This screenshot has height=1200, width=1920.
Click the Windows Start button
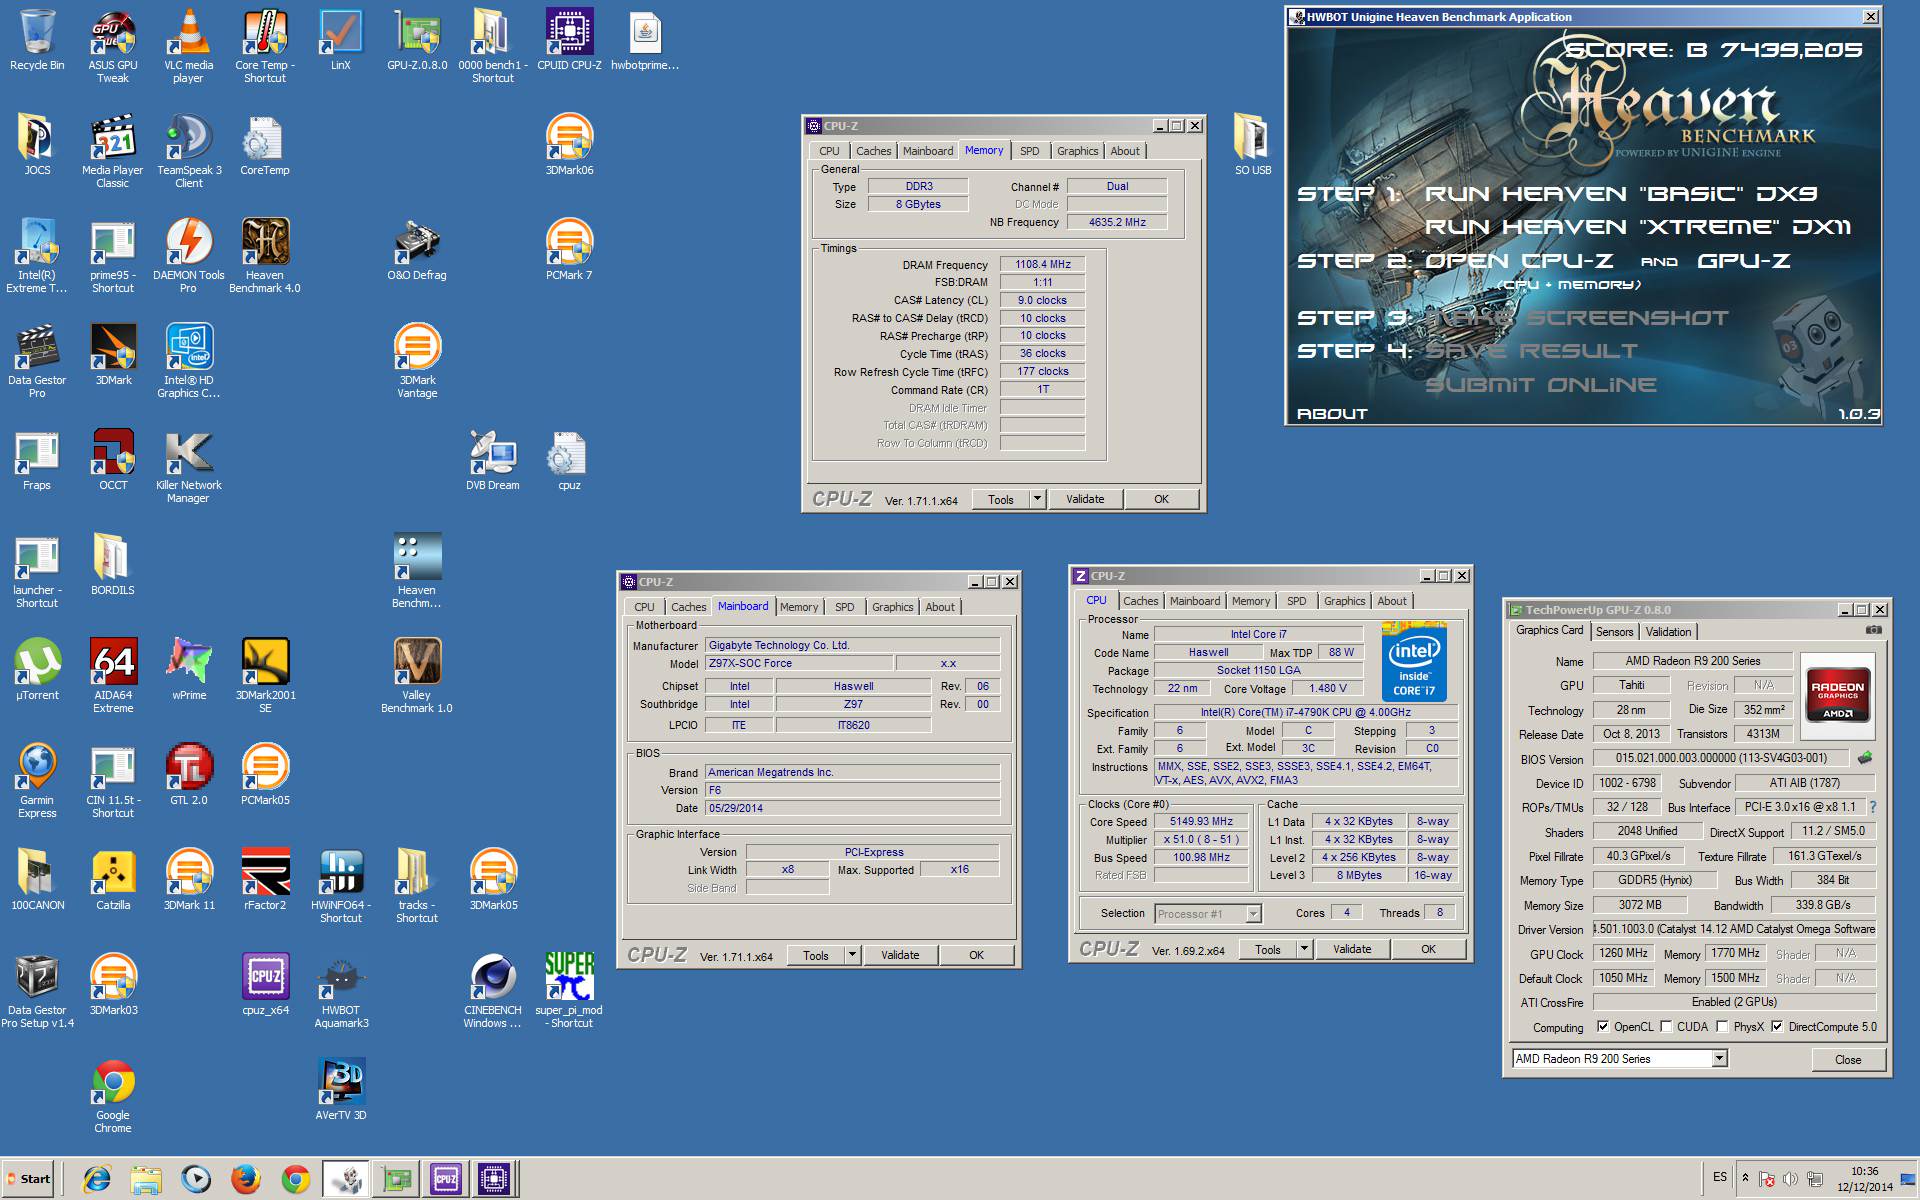(29, 1179)
